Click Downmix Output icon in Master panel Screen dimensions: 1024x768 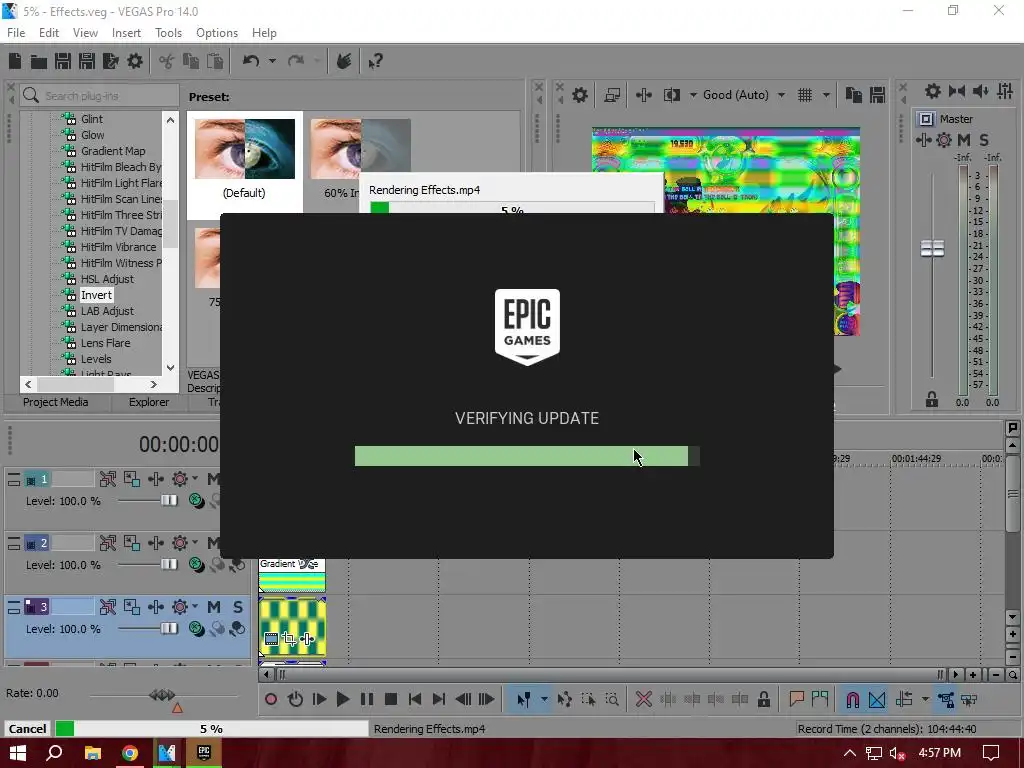coord(957,91)
